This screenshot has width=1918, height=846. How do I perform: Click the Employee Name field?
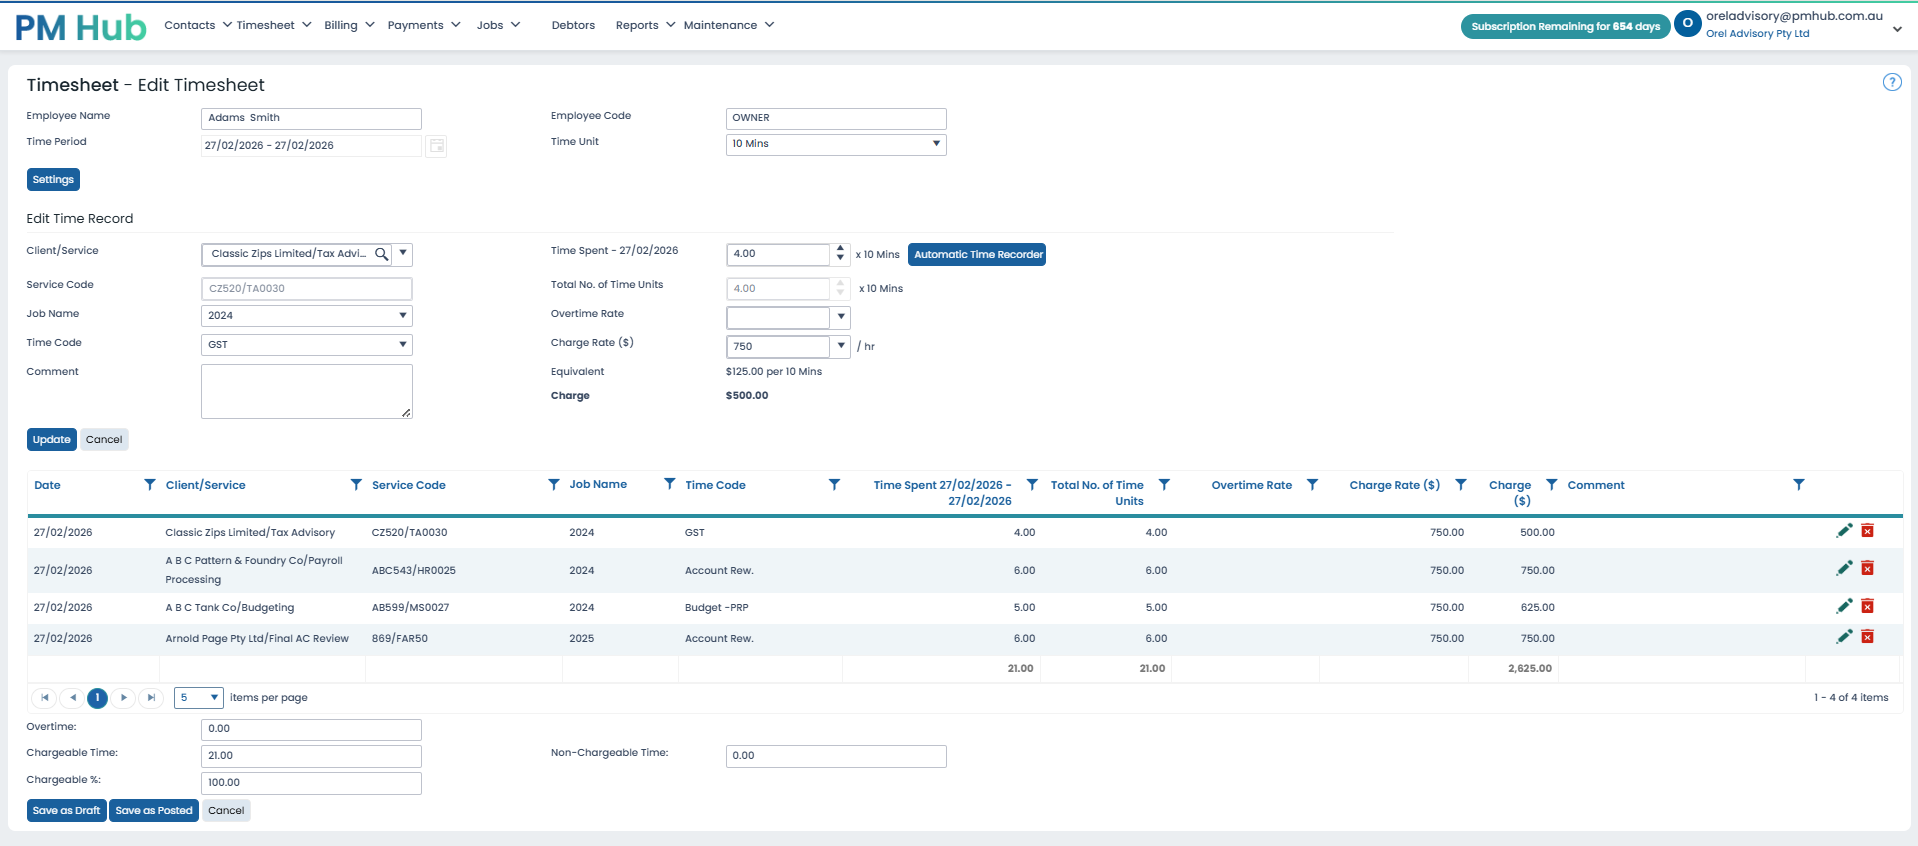pyautogui.click(x=311, y=118)
